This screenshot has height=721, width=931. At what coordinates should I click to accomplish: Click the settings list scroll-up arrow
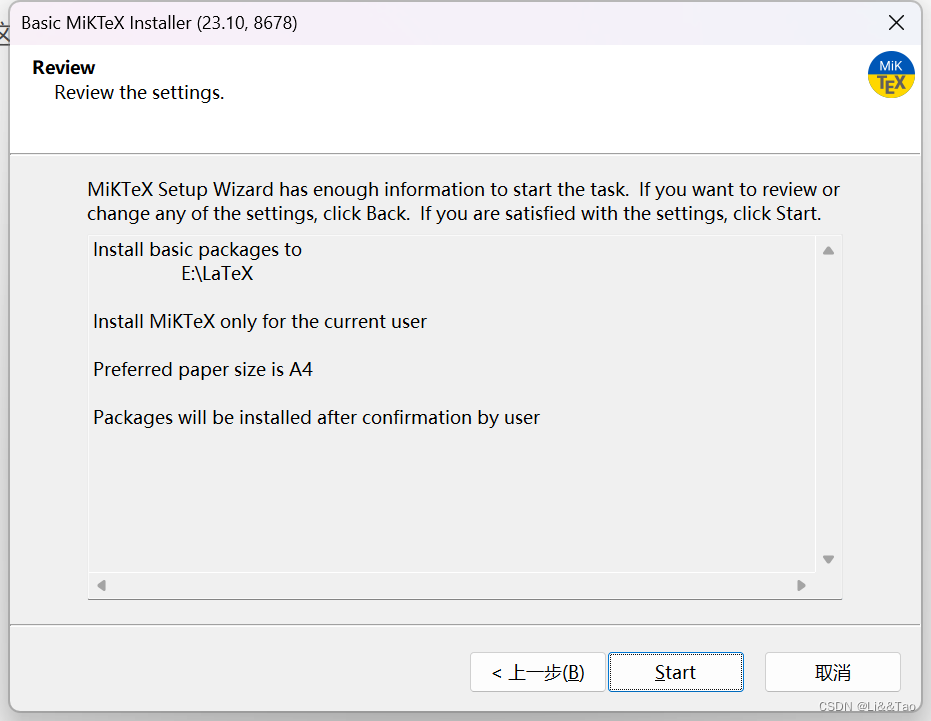pyautogui.click(x=828, y=251)
